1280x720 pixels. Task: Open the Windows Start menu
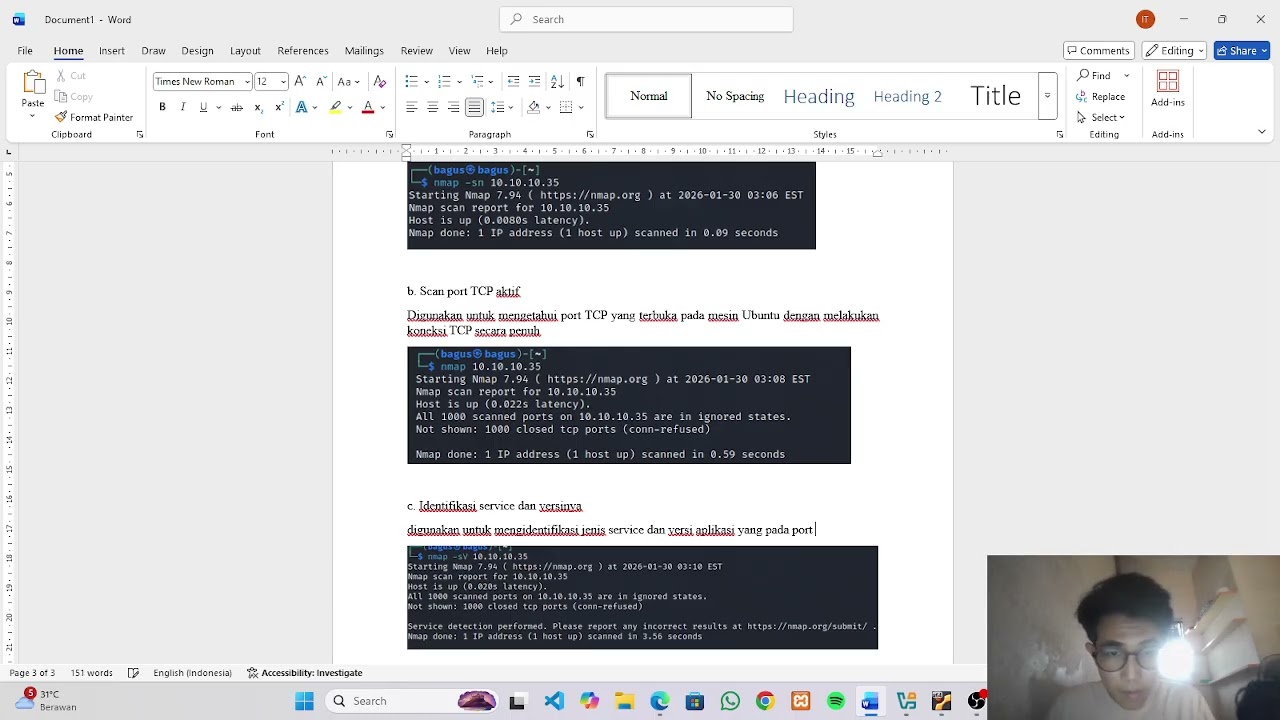(305, 701)
